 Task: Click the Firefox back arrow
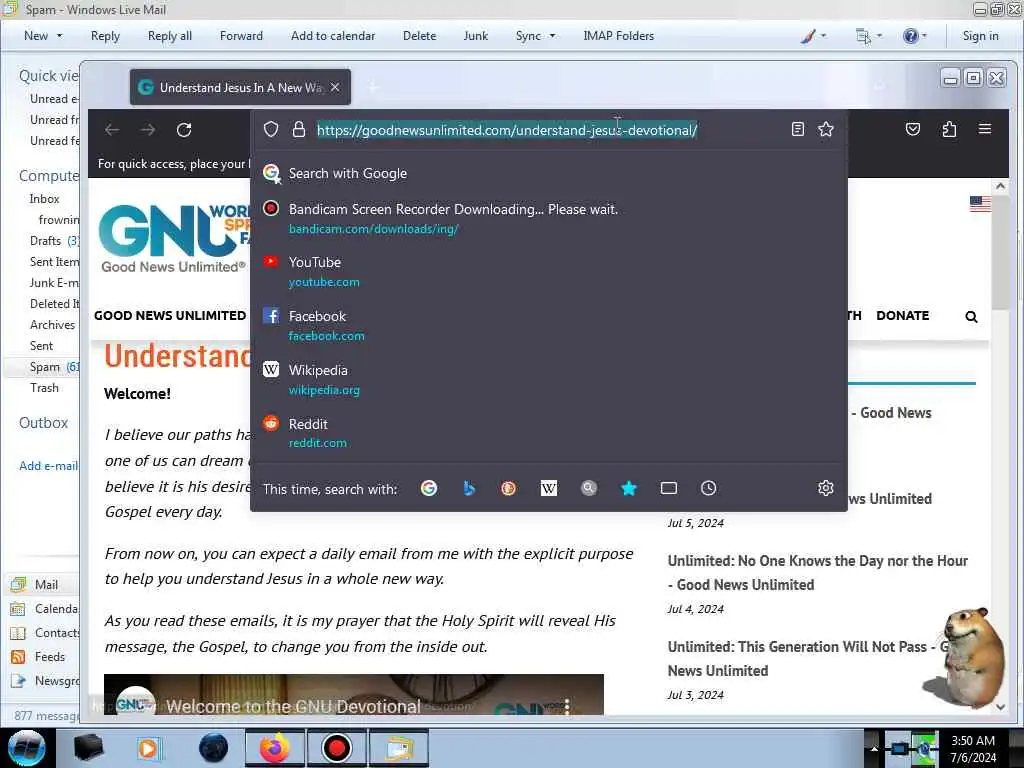tap(112, 130)
